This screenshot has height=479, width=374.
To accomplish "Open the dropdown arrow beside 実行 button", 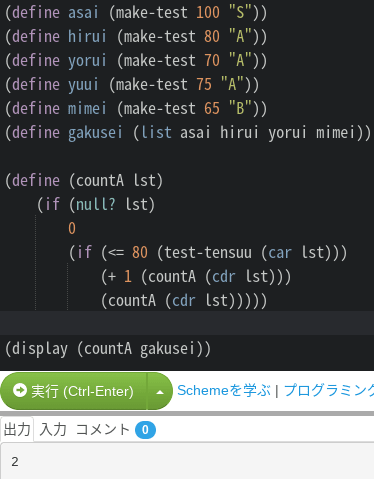I will (160, 391).
